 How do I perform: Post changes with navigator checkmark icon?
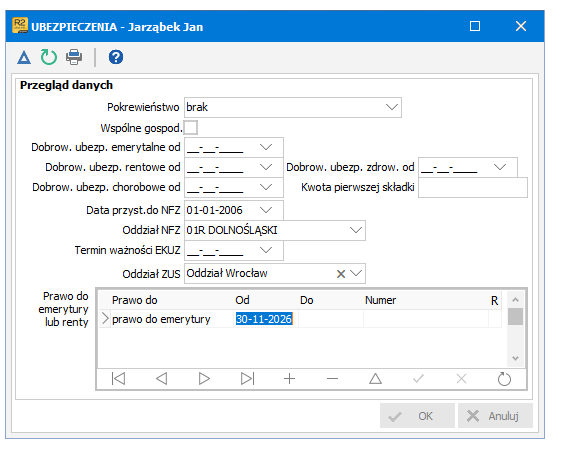point(418,379)
